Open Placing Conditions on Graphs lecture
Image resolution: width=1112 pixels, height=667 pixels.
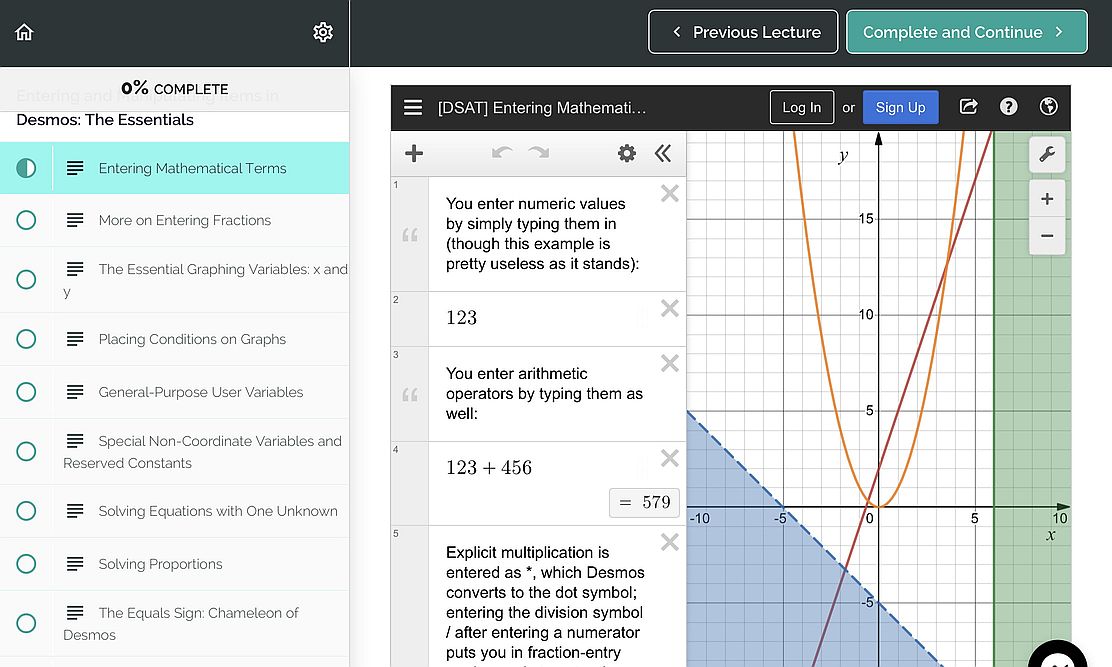(x=174, y=340)
